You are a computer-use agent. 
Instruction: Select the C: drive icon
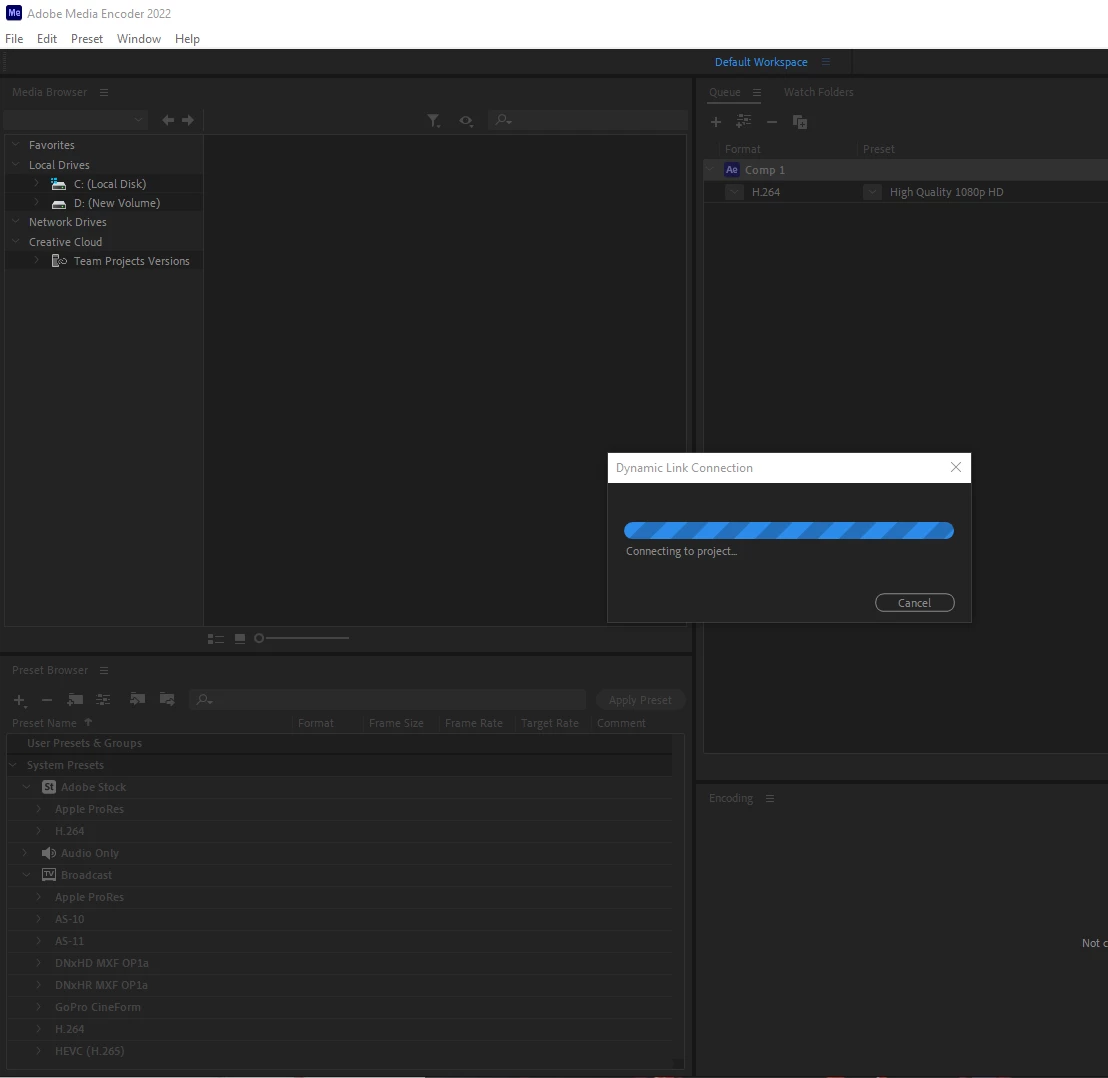pyautogui.click(x=59, y=184)
